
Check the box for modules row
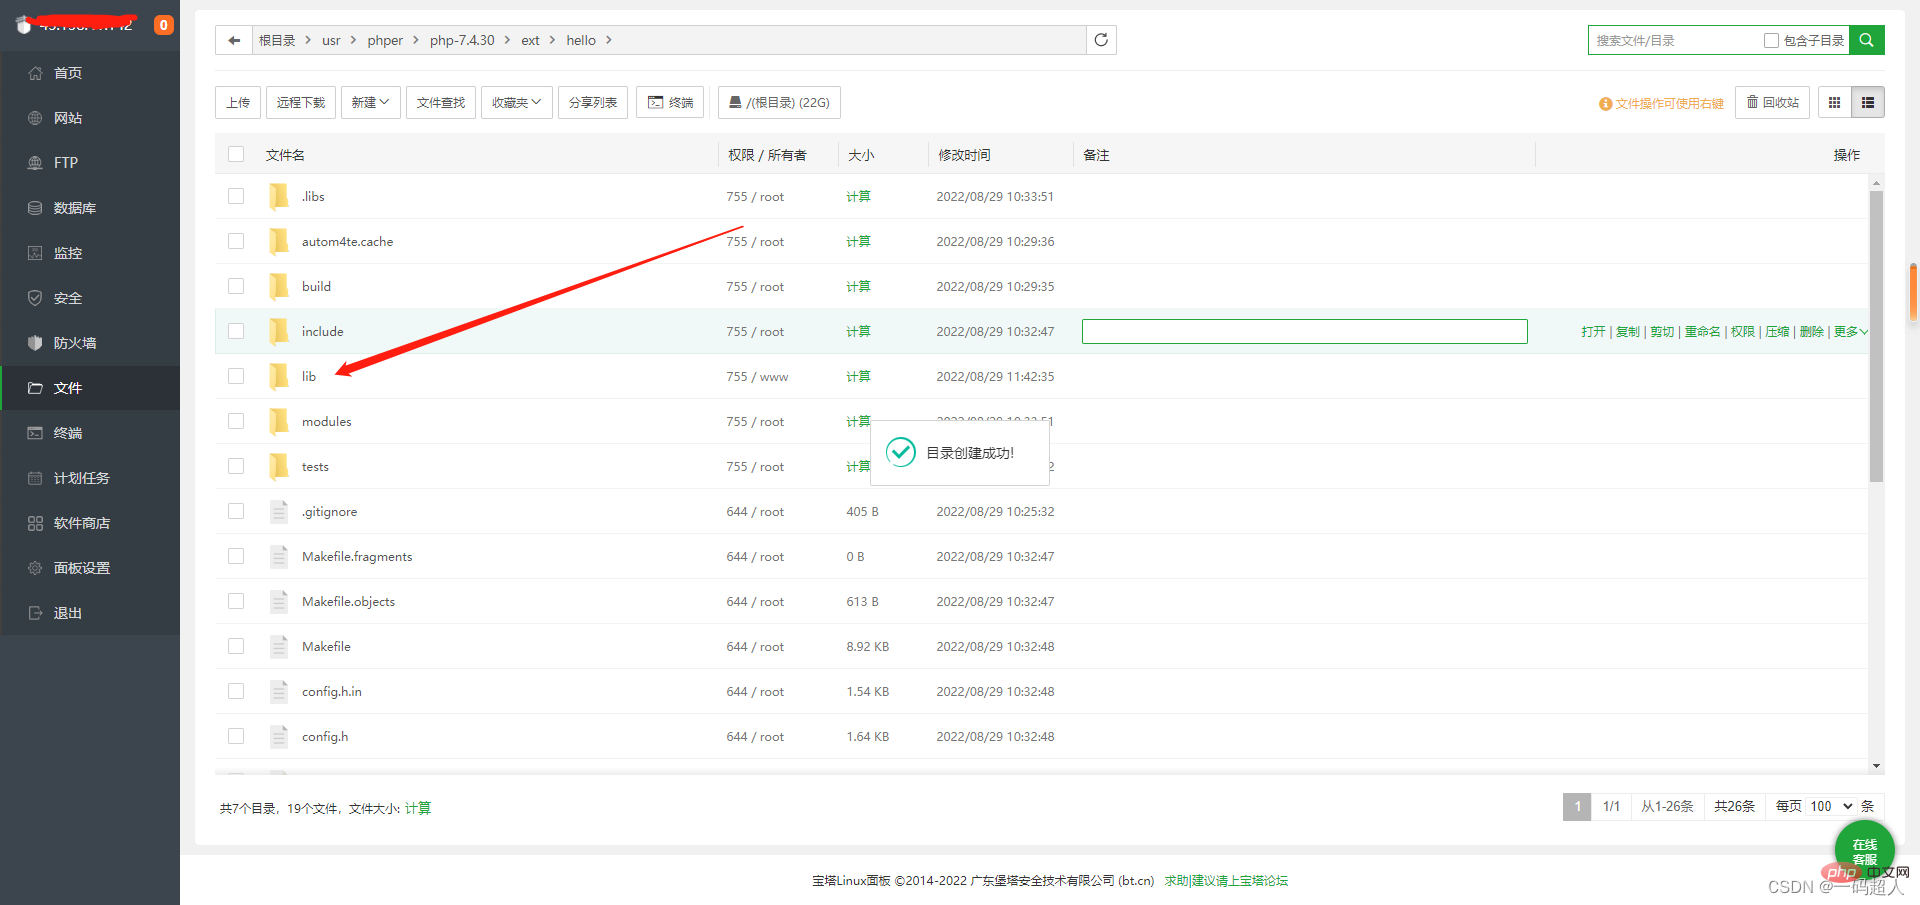(236, 421)
